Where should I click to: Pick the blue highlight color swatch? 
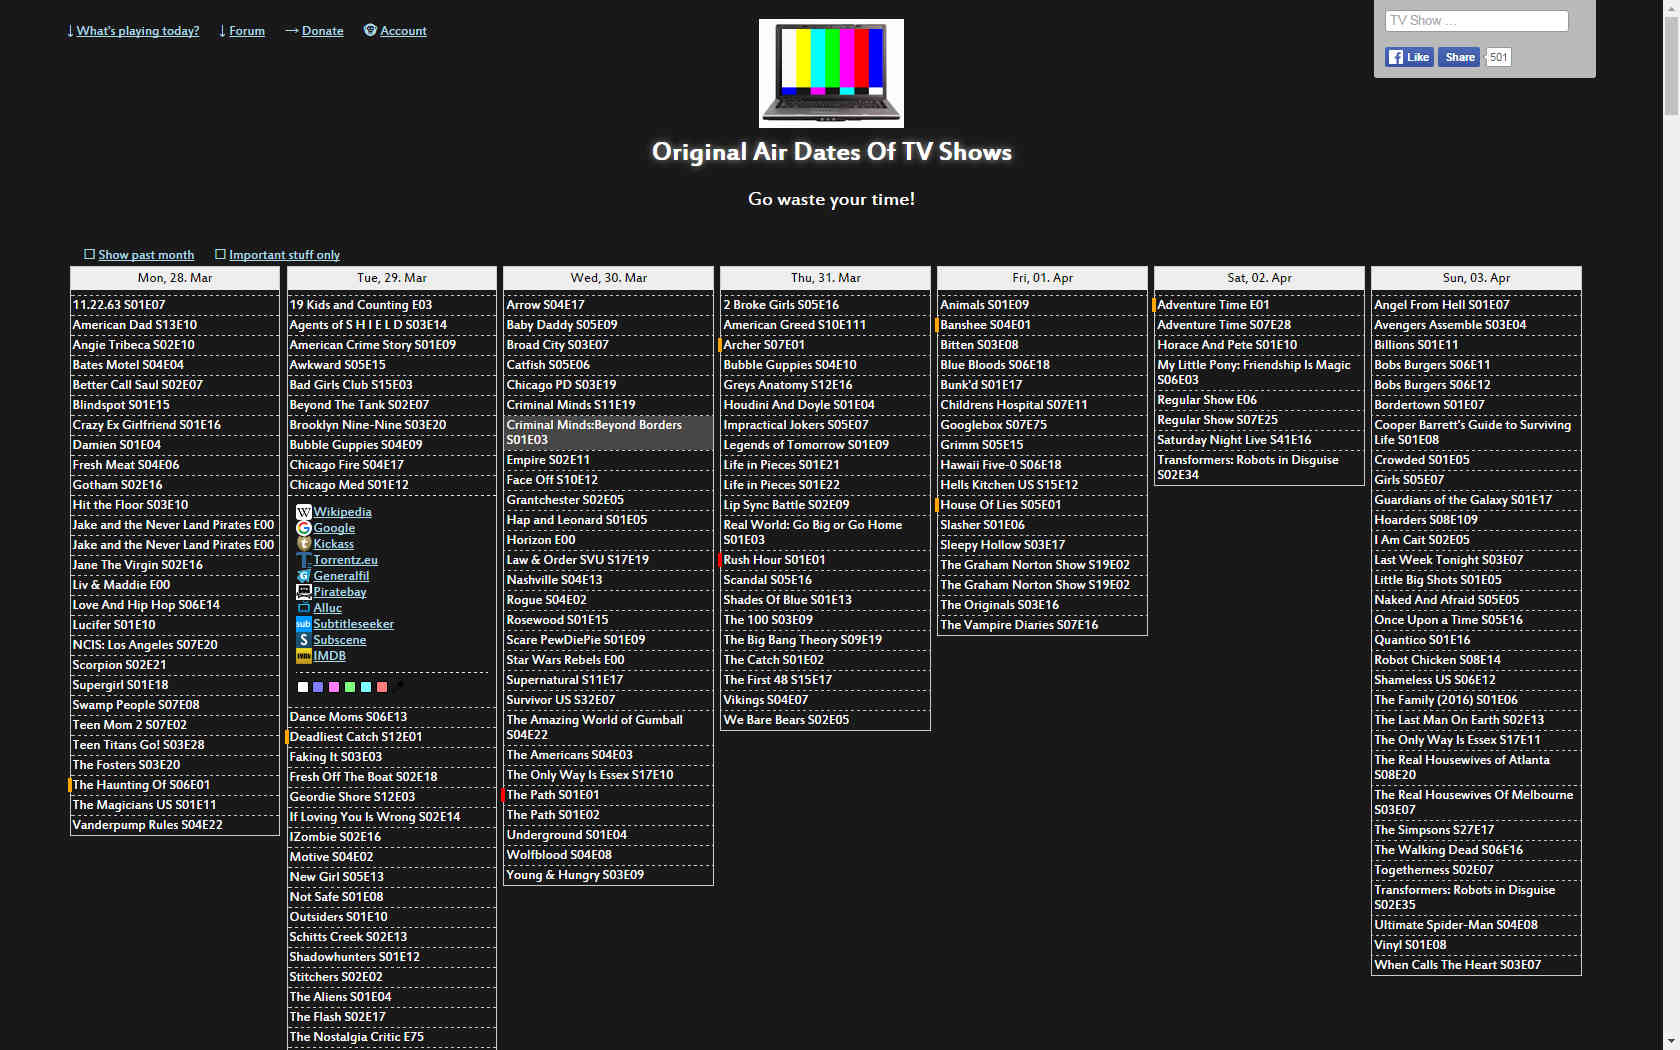click(x=318, y=687)
